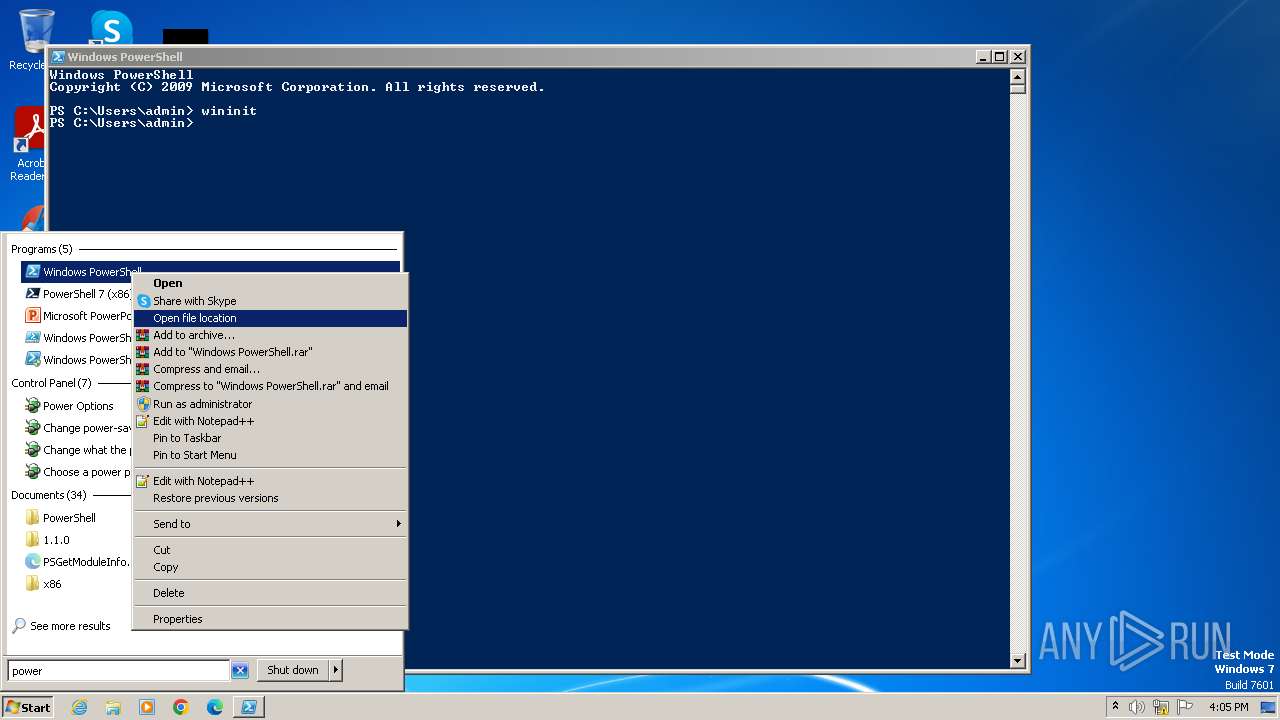Expand the Shut down options arrow
The height and width of the screenshot is (720, 1280).
click(336, 670)
